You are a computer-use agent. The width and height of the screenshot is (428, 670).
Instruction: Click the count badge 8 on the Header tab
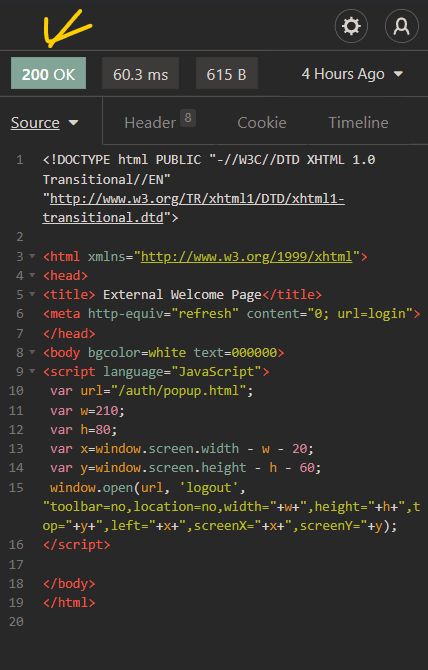(188, 118)
